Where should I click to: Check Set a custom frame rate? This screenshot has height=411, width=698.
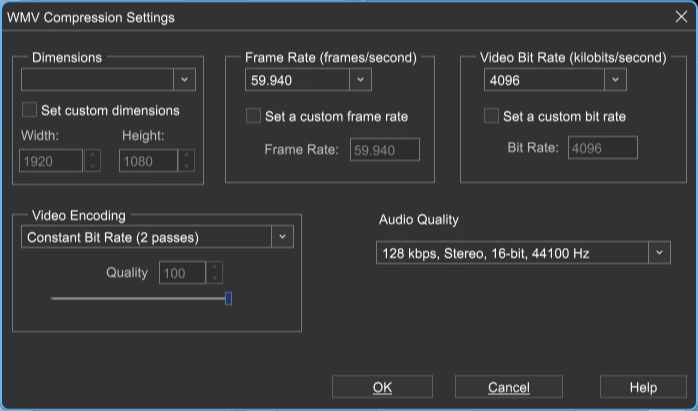point(253,116)
